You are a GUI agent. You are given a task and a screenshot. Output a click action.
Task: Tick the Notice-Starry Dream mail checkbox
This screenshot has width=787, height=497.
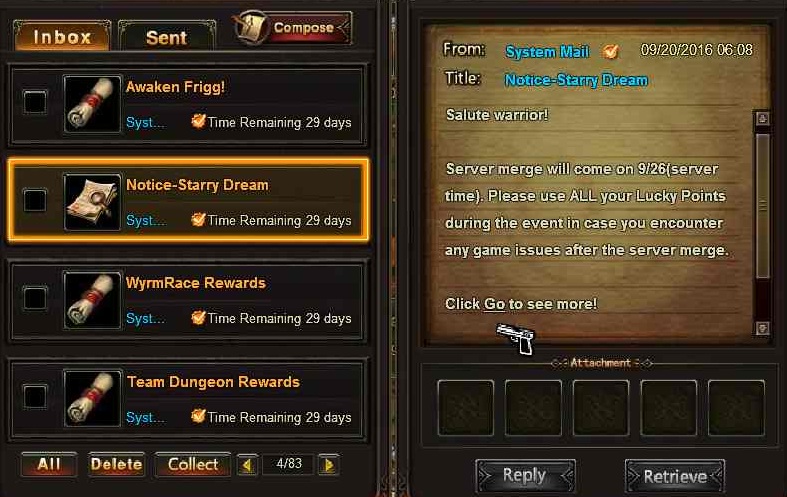coord(35,200)
